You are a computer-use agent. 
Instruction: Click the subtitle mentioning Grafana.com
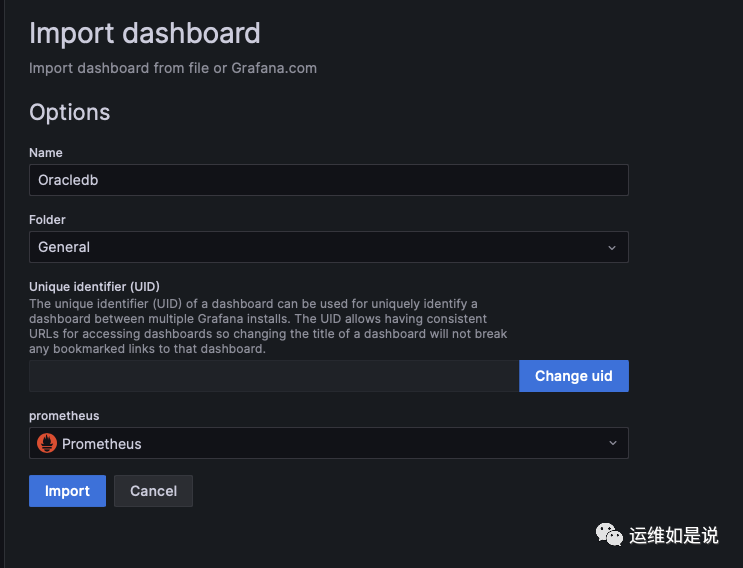[x=172, y=69]
